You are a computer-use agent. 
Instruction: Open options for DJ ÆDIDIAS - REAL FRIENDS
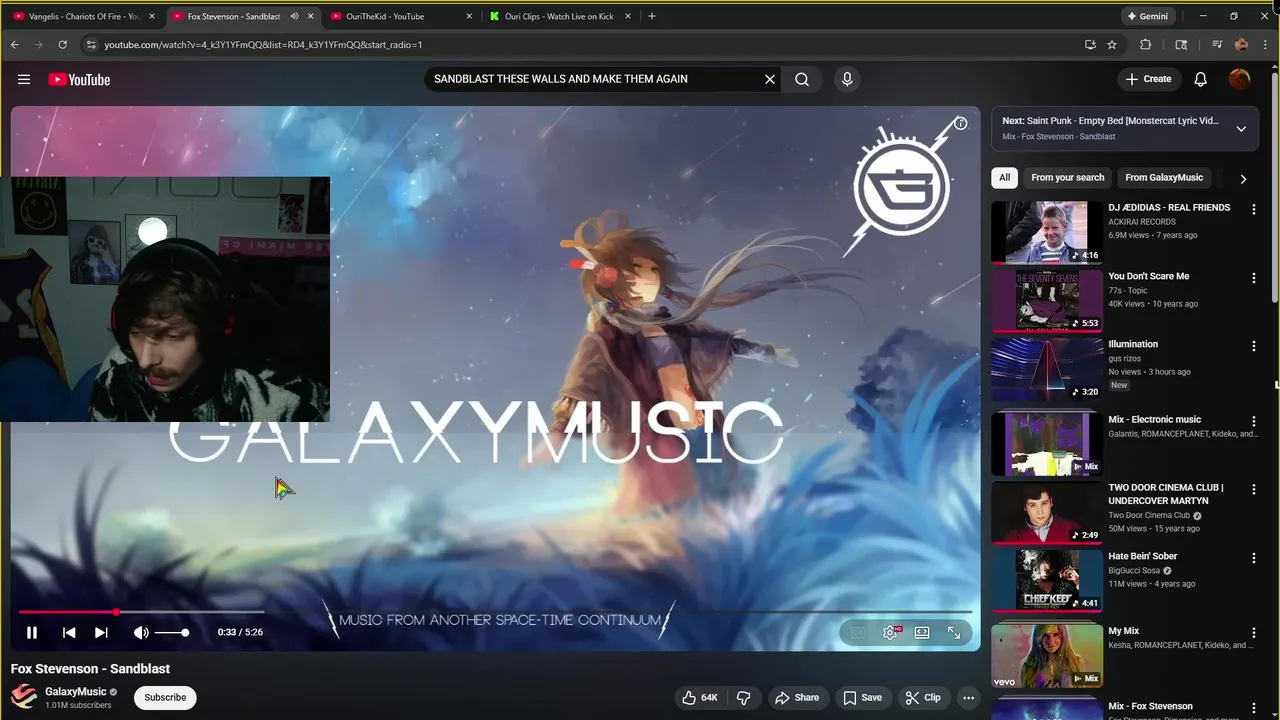[1253, 210]
